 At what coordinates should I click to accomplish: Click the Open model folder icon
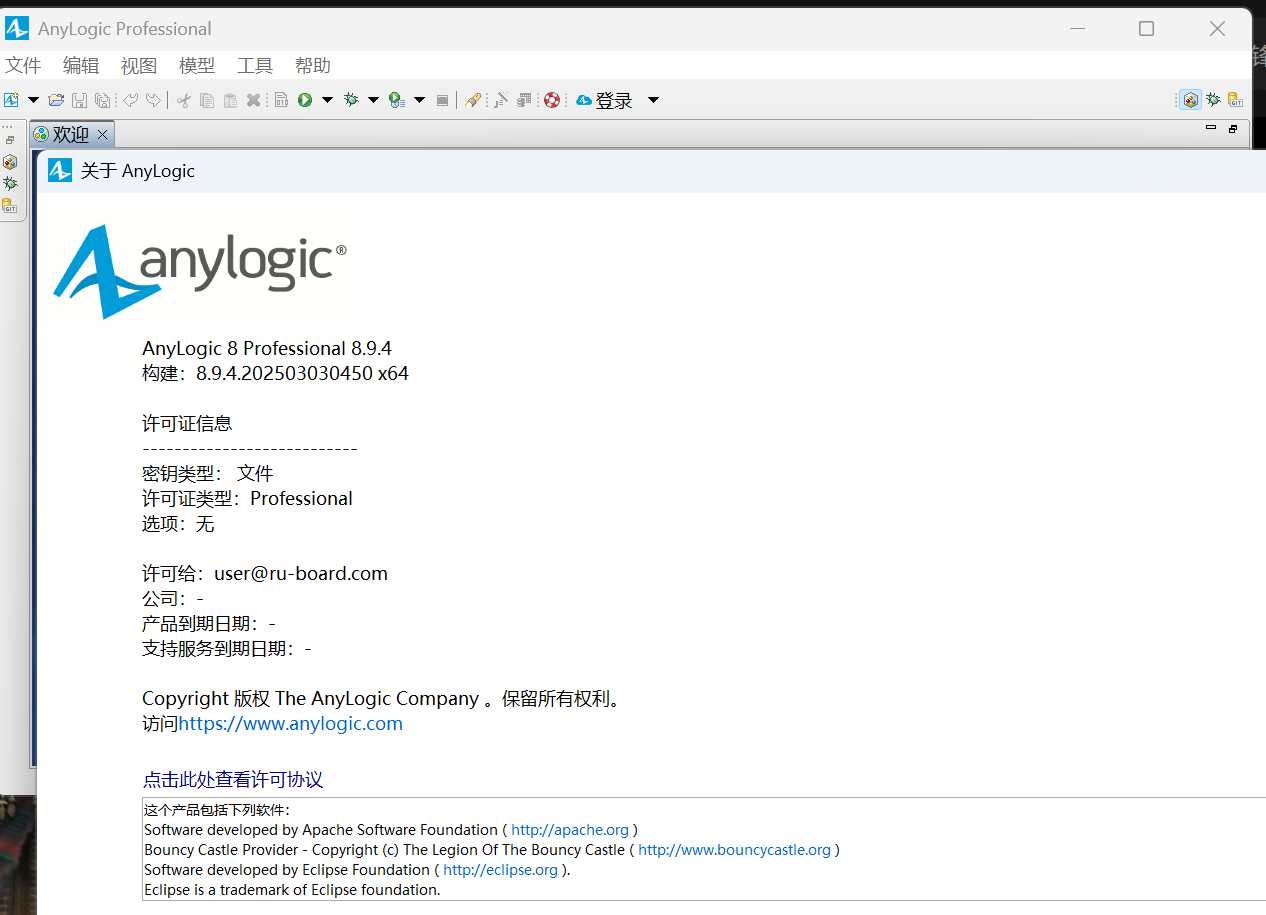click(56, 100)
